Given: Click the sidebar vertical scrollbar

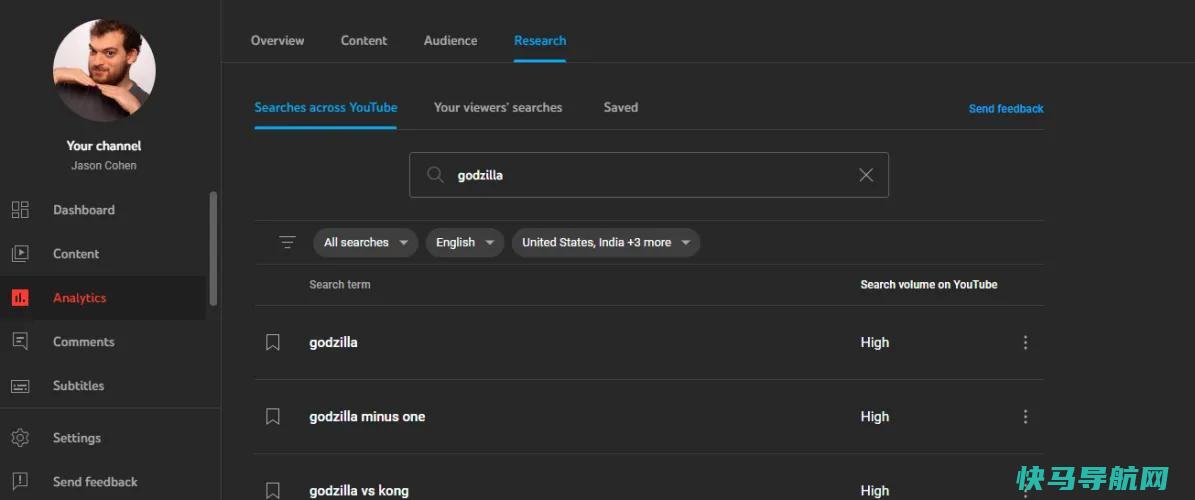Looking at the screenshot, I should pyautogui.click(x=213, y=248).
